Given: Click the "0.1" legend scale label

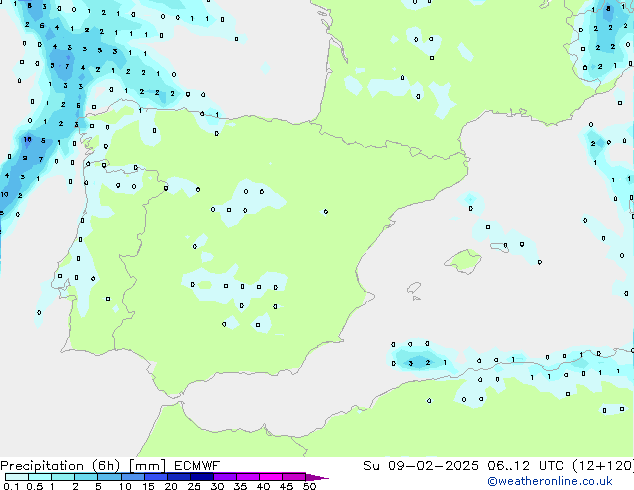Looking at the screenshot, I should point(11,486).
